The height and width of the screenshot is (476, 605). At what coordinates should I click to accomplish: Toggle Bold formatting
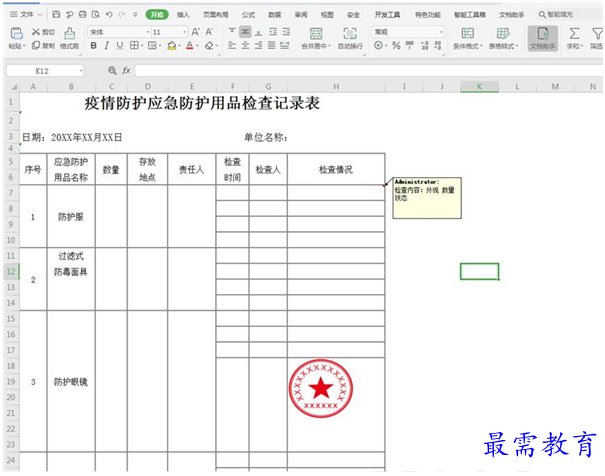click(x=93, y=46)
